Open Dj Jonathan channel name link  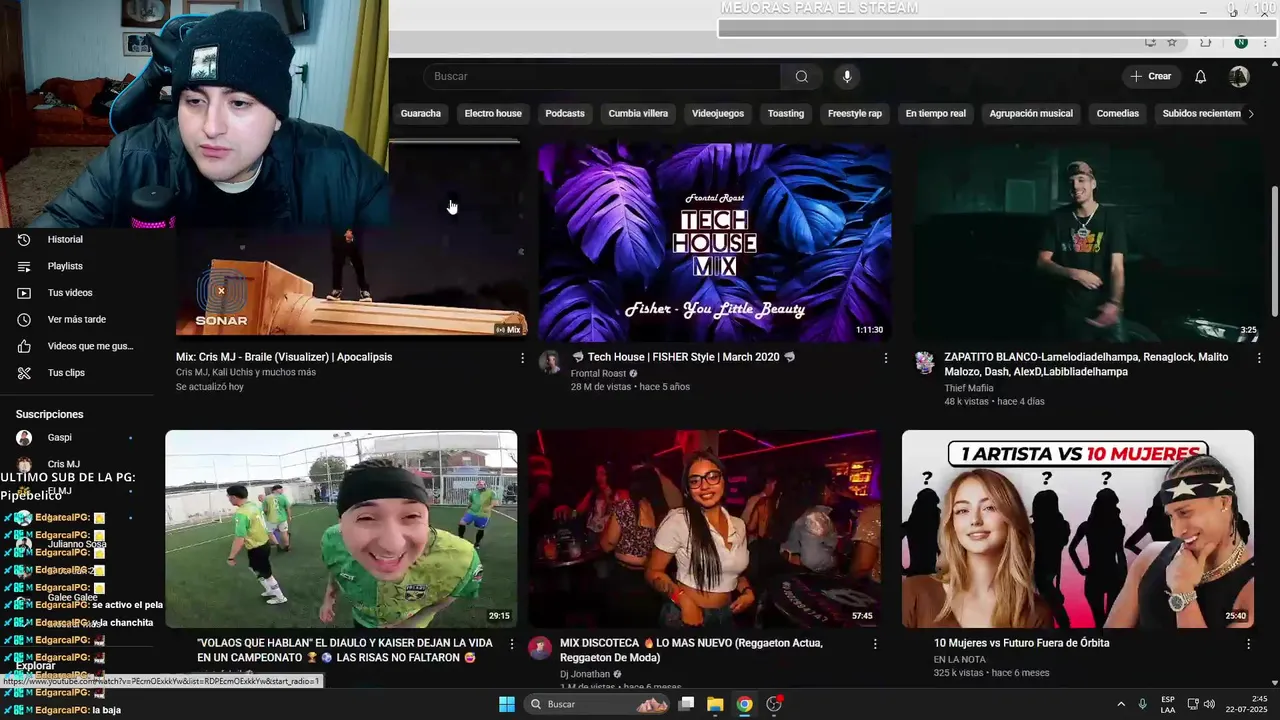click(585, 675)
